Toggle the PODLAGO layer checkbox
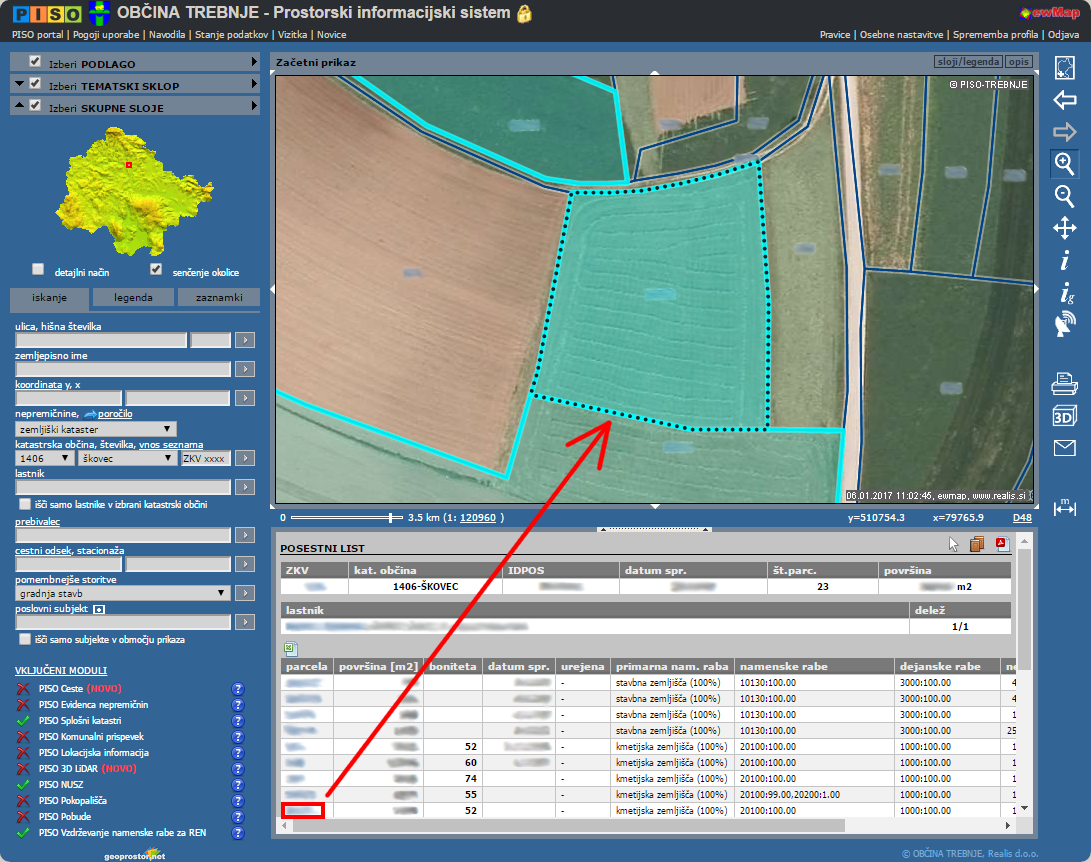 tap(35, 62)
